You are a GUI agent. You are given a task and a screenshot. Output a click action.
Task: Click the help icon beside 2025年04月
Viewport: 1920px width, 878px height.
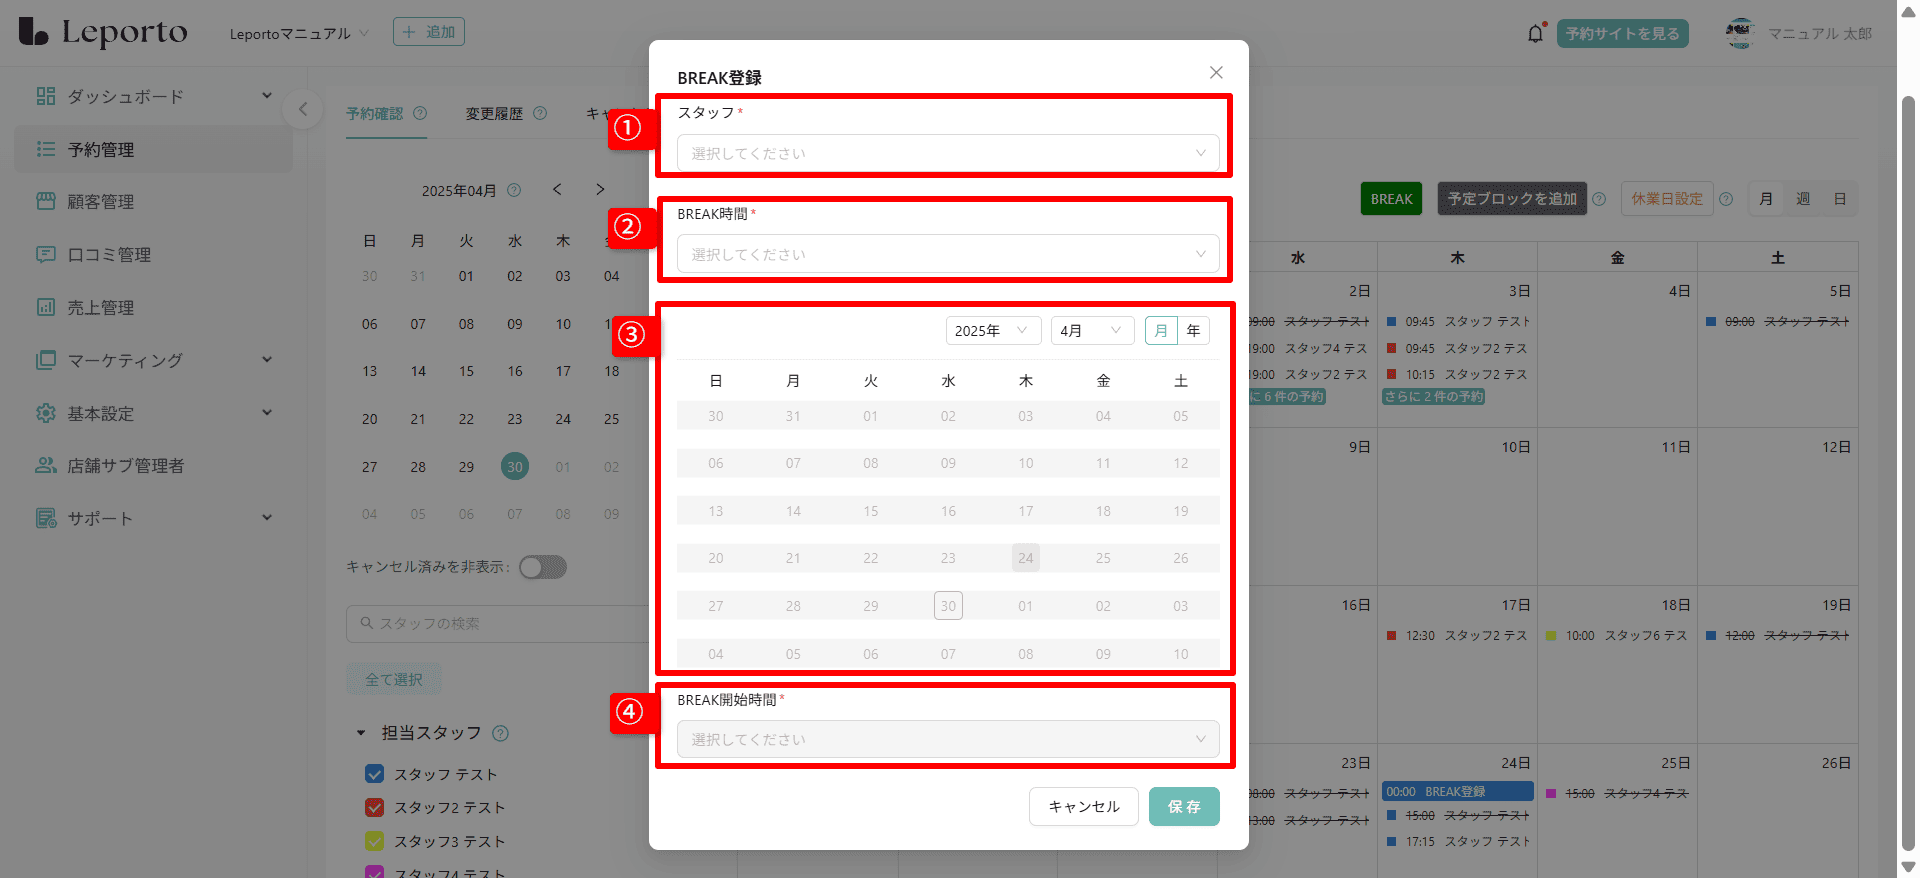(x=514, y=190)
